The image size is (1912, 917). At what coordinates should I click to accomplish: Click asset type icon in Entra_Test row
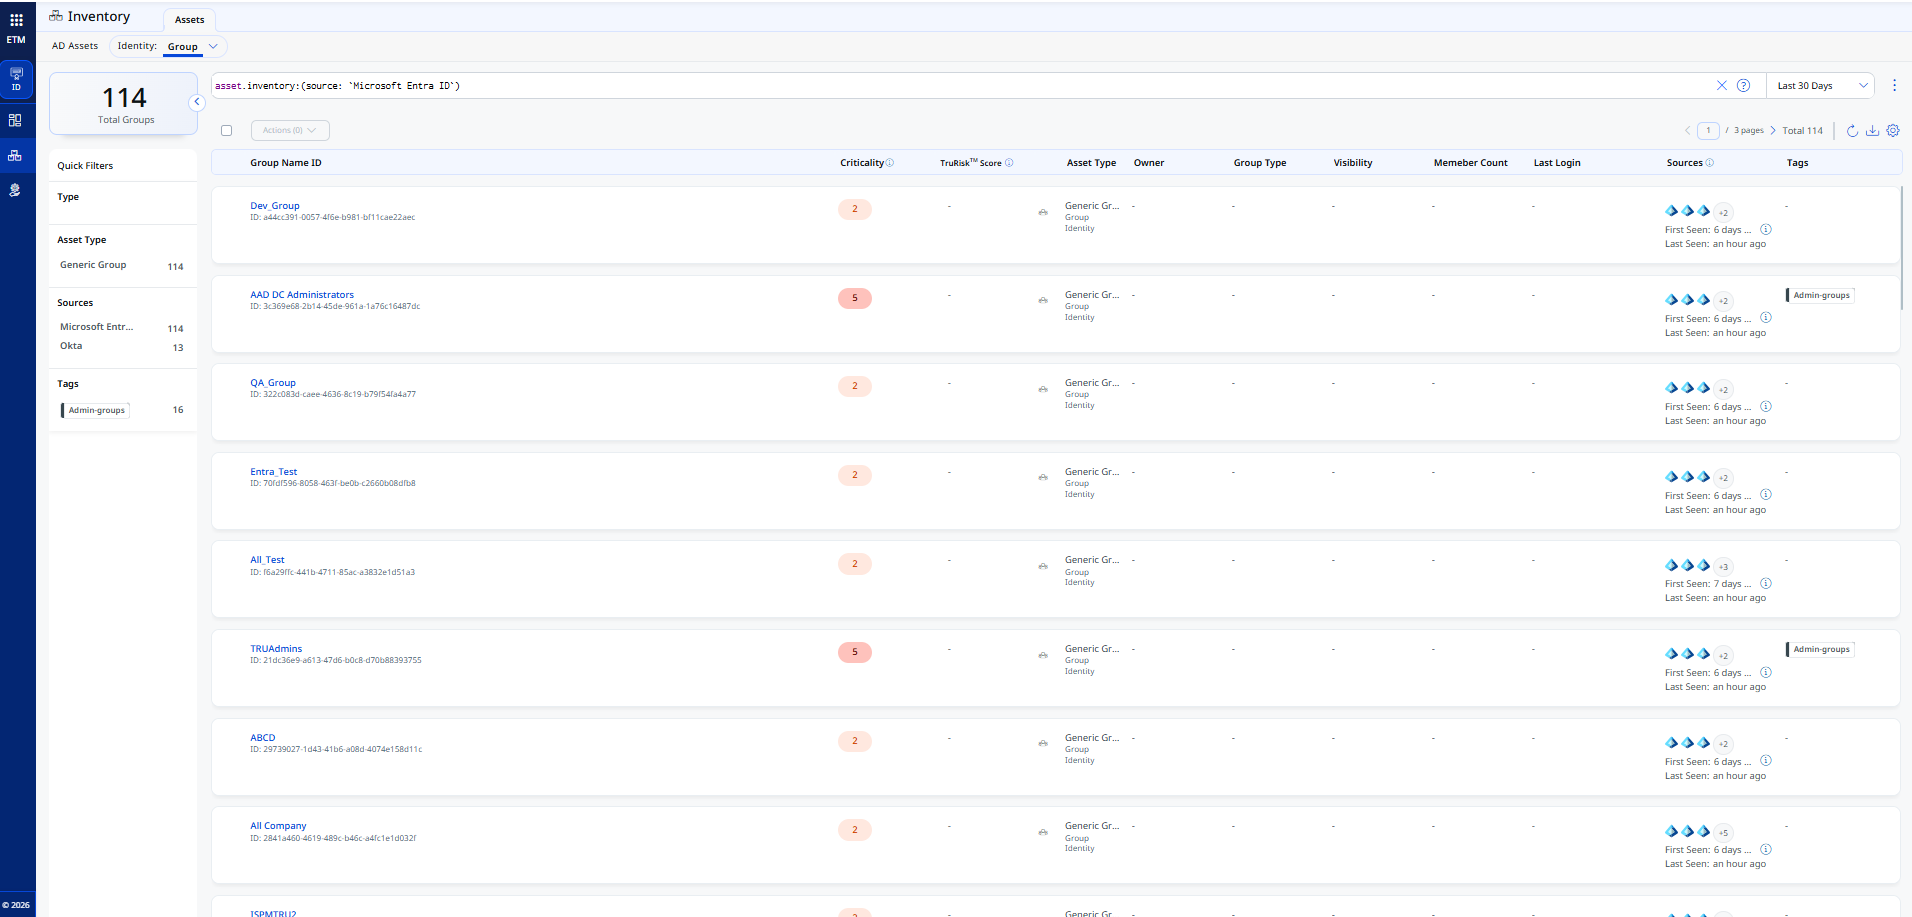[x=1043, y=478]
